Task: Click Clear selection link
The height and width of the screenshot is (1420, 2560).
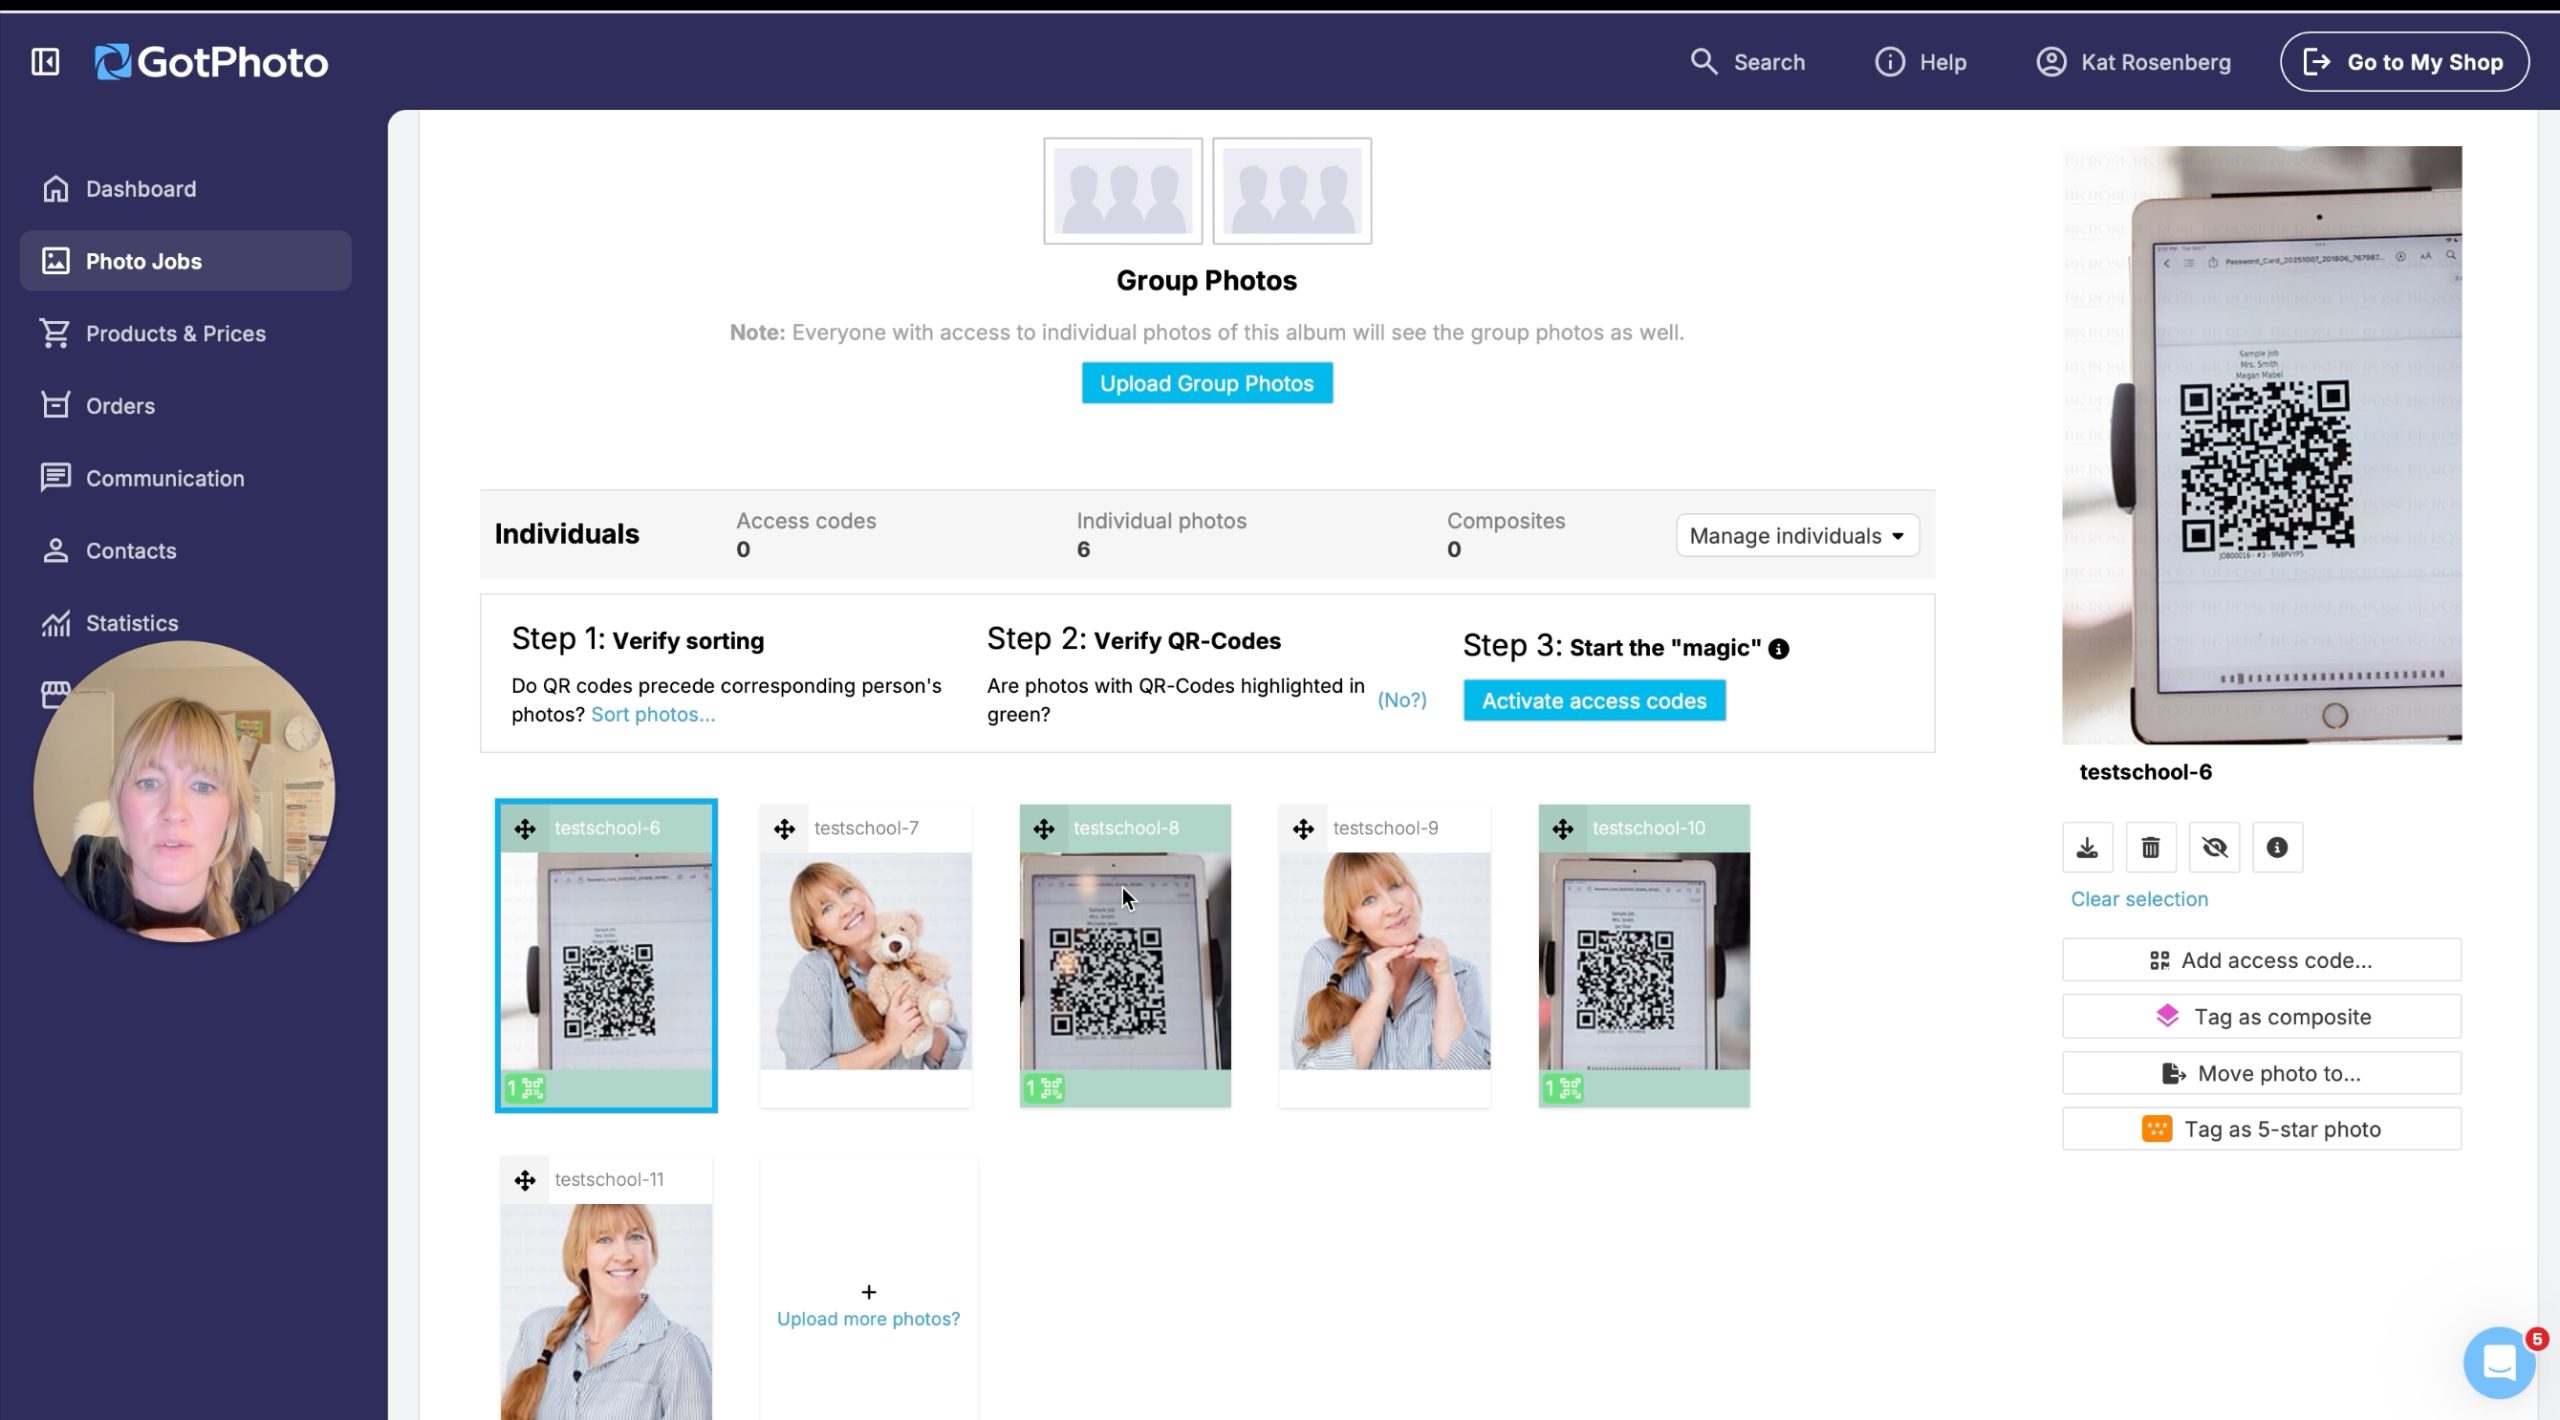Action: pyautogui.click(x=2139, y=899)
